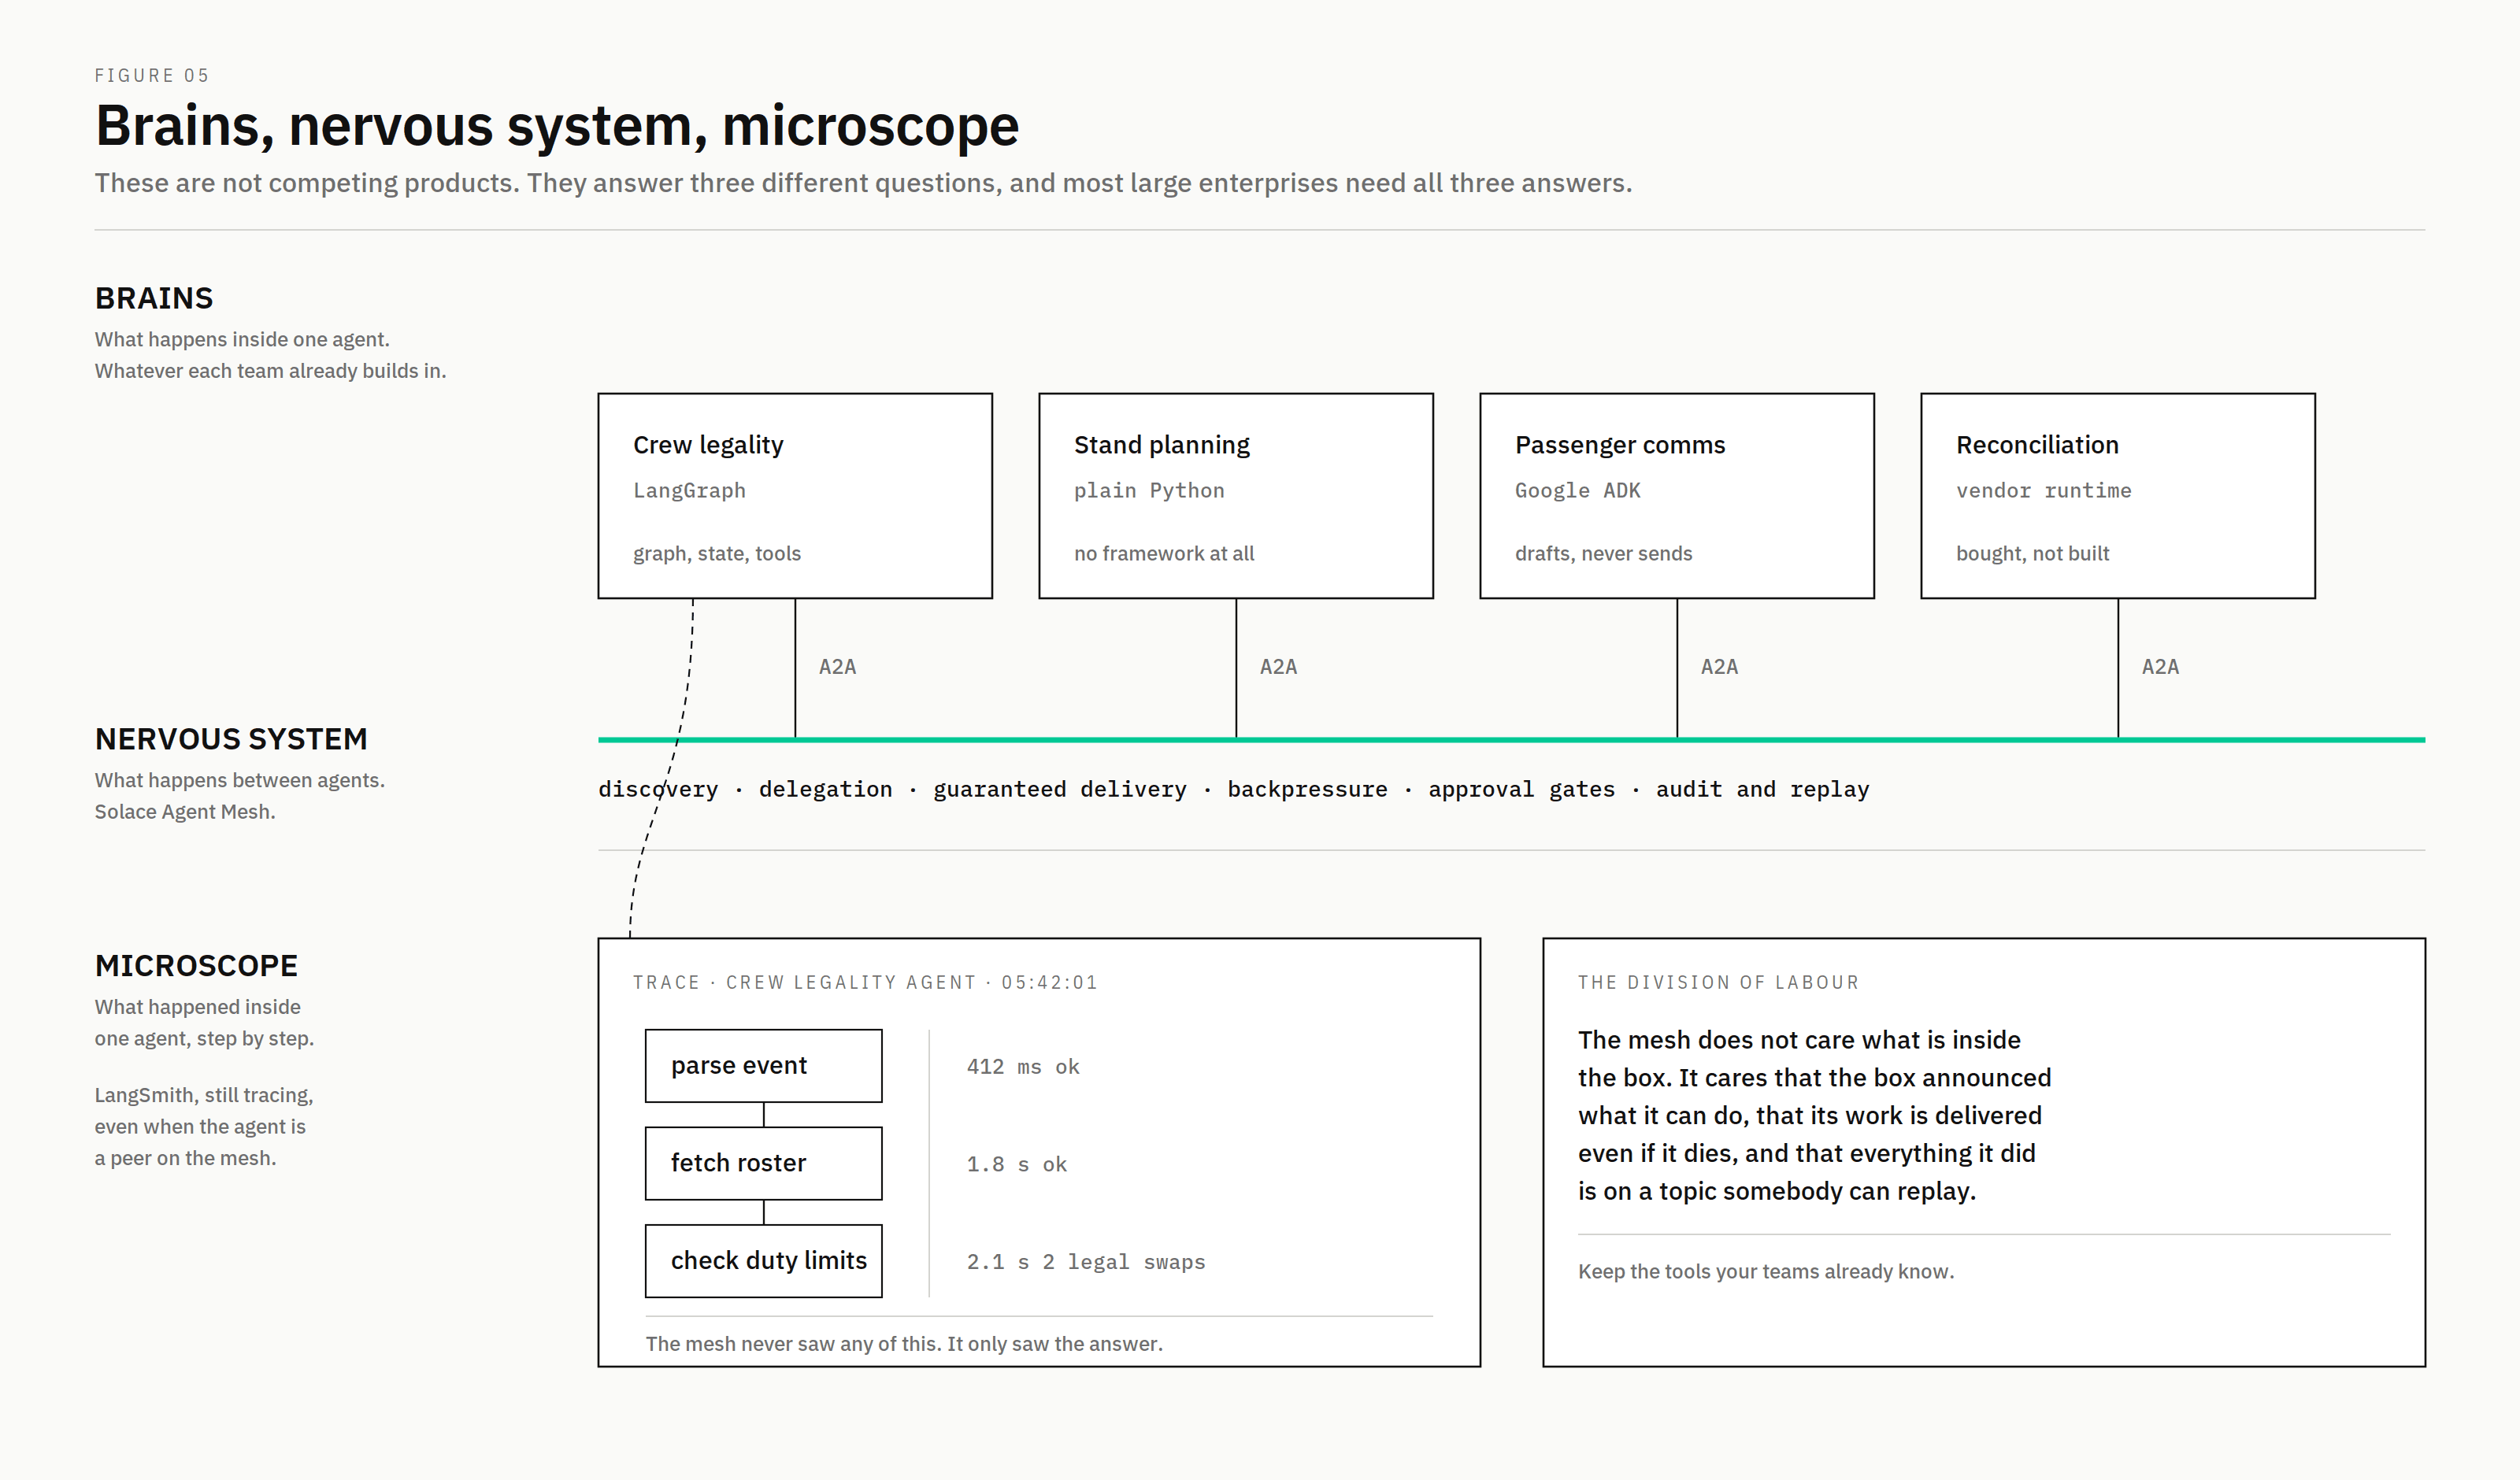Click 'drafts, never sends' description
The height and width of the screenshot is (1480, 2520).
pyautogui.click(x=1604, y=554)
